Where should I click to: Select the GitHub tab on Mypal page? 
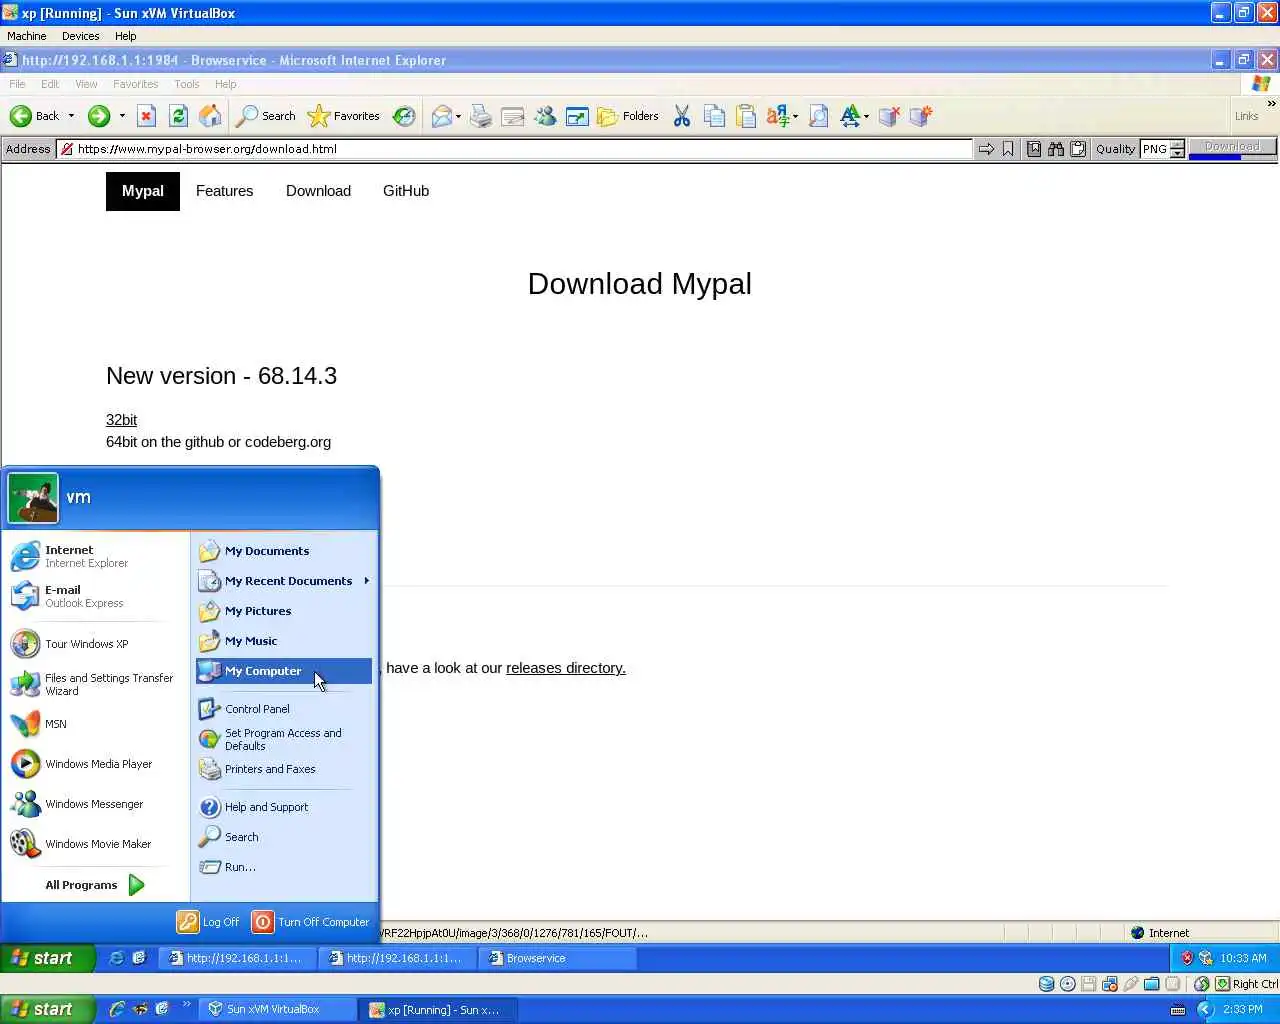click(x=406, y=191)
